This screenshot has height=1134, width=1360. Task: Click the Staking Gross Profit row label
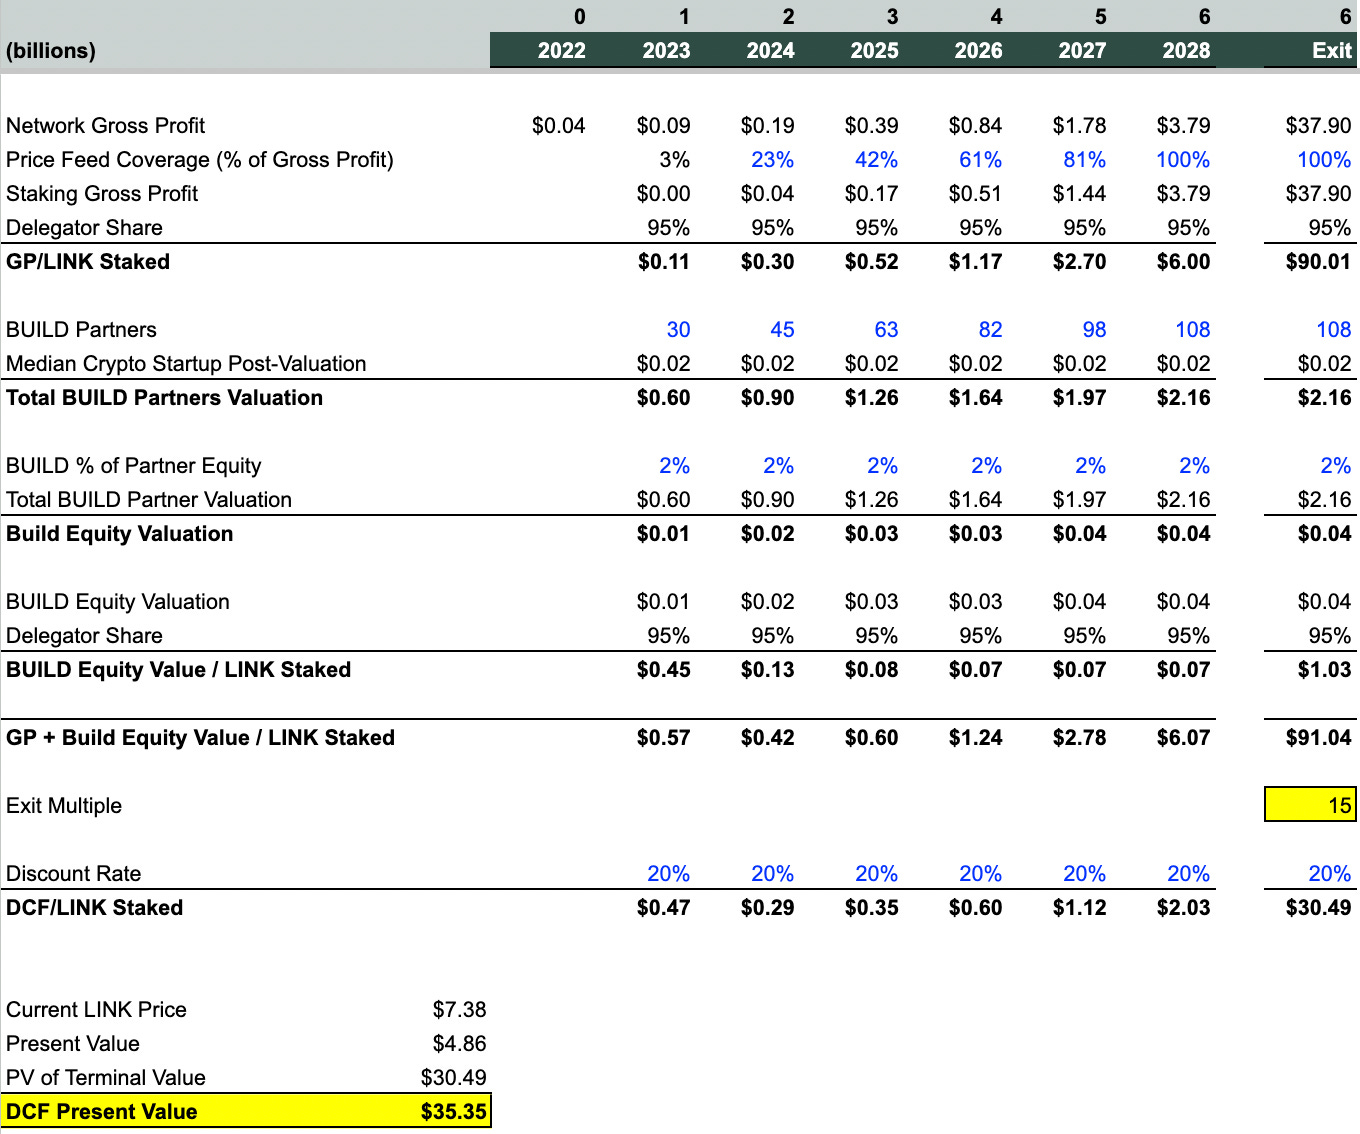point(102,193)
